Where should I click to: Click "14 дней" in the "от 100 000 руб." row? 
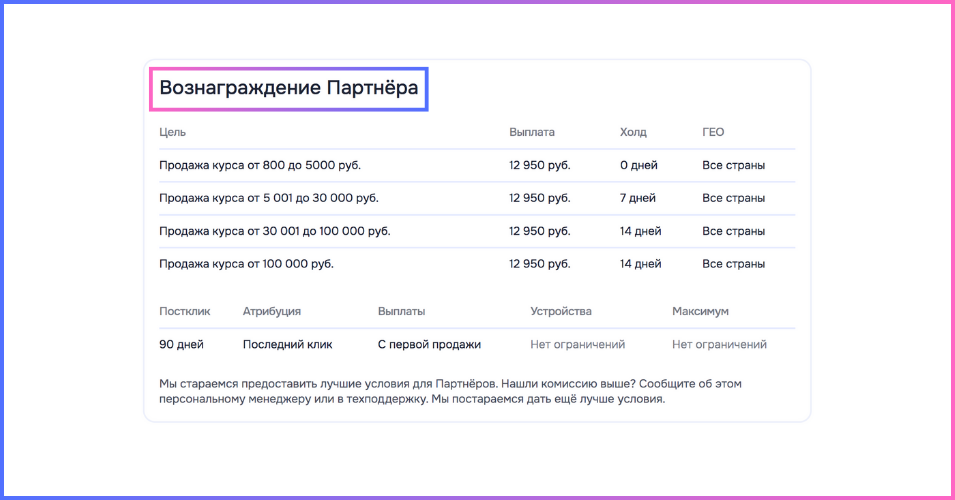point(641,264)
